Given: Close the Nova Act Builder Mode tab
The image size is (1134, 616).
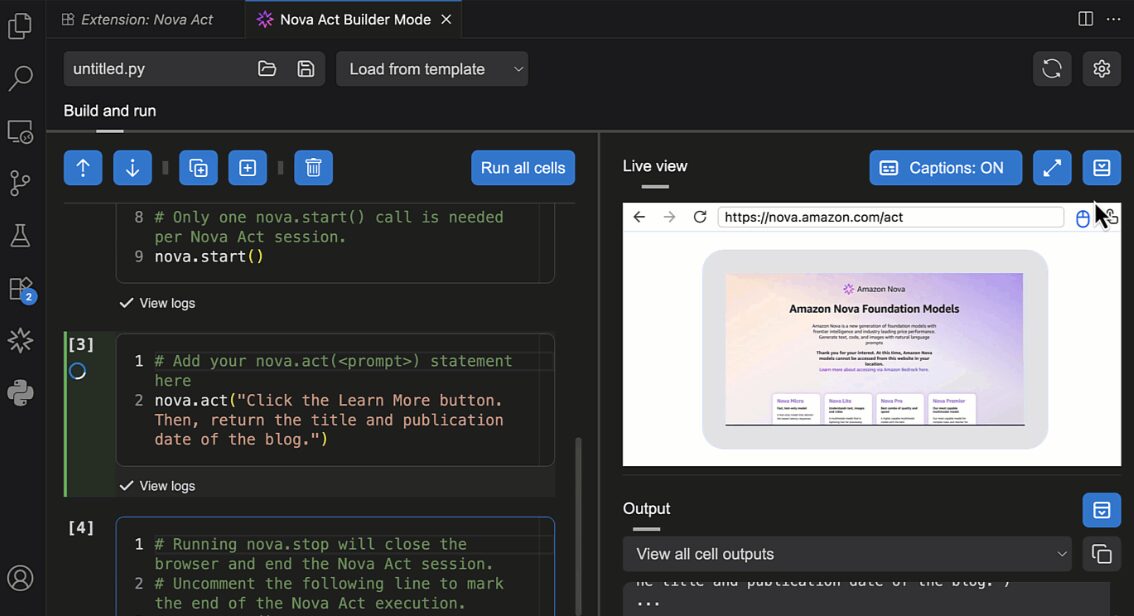Looking at the screenshot, I should pos(446,20).
